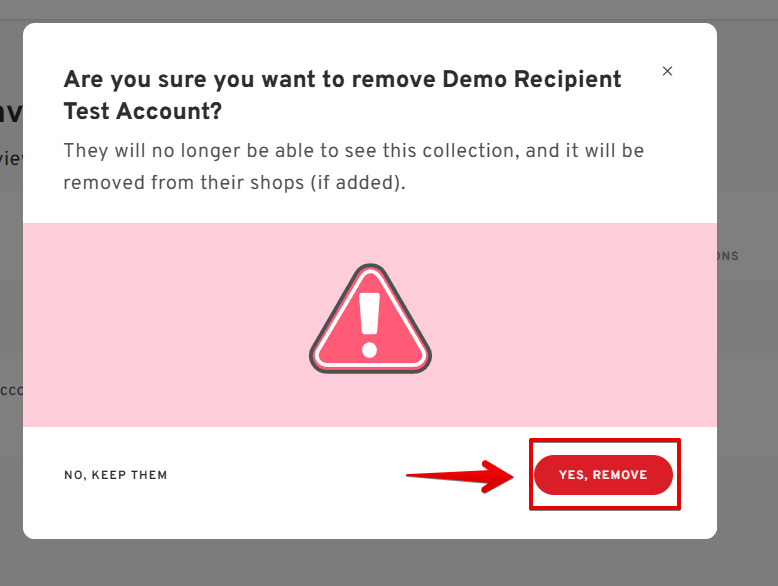Click the empty white footer between the buttons

pos(287,475)
